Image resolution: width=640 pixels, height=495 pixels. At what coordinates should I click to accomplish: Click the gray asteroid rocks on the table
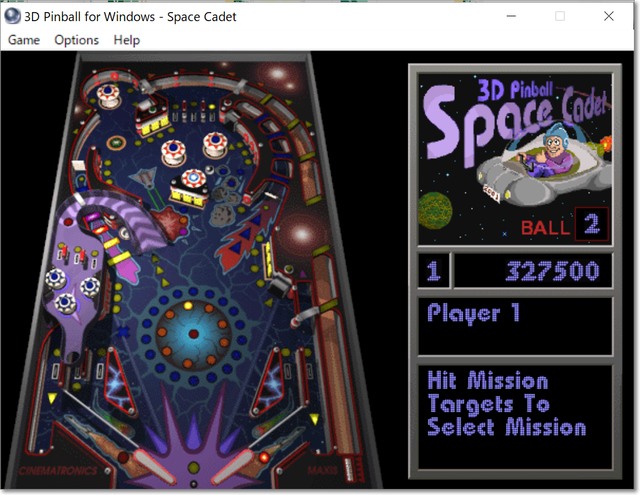point(224,206)
